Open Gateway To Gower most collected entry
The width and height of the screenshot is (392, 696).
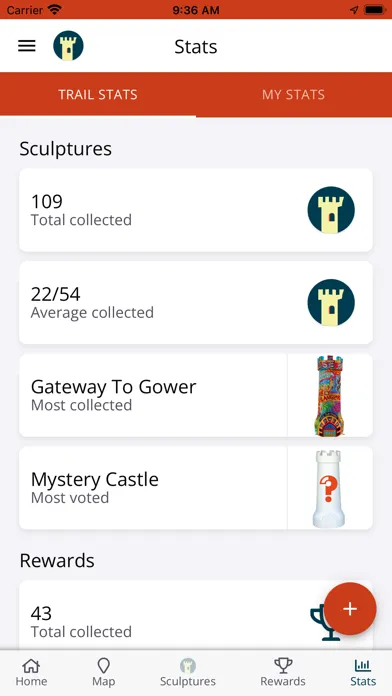pos(196,395)
